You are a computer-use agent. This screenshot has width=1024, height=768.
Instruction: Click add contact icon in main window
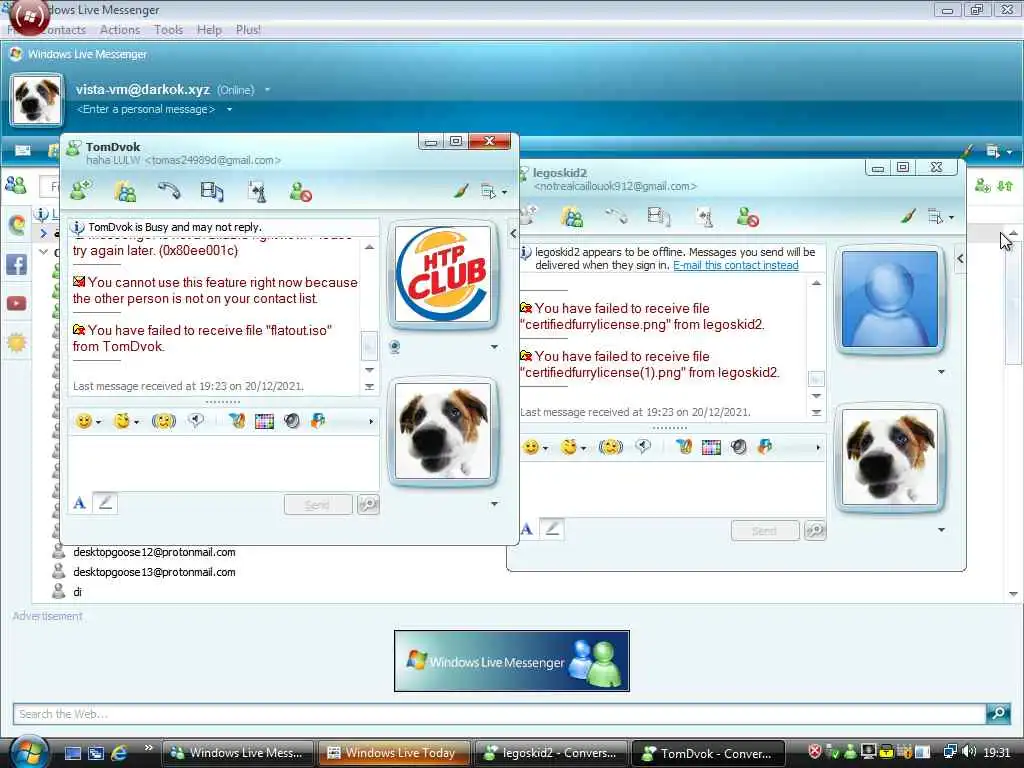(982, 186)
